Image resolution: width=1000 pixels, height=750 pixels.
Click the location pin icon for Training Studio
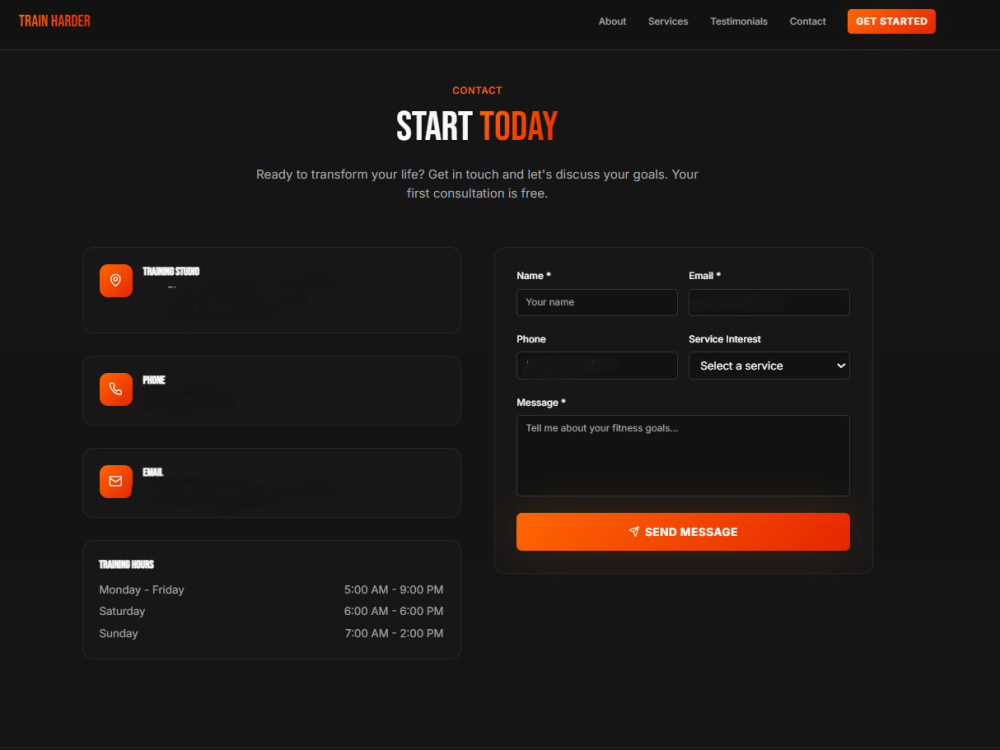click(x=115, y=281)
